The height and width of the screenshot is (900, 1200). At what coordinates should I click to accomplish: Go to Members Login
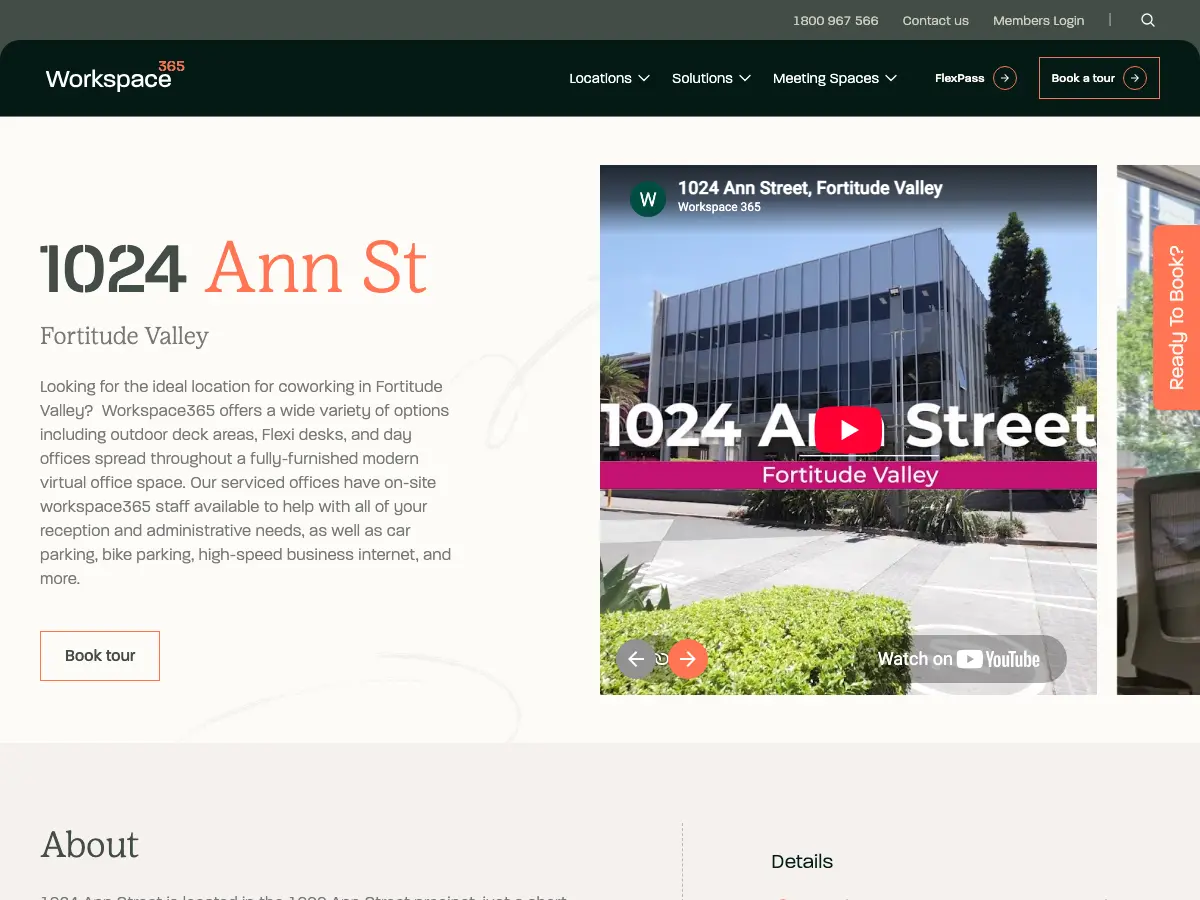1038,20
